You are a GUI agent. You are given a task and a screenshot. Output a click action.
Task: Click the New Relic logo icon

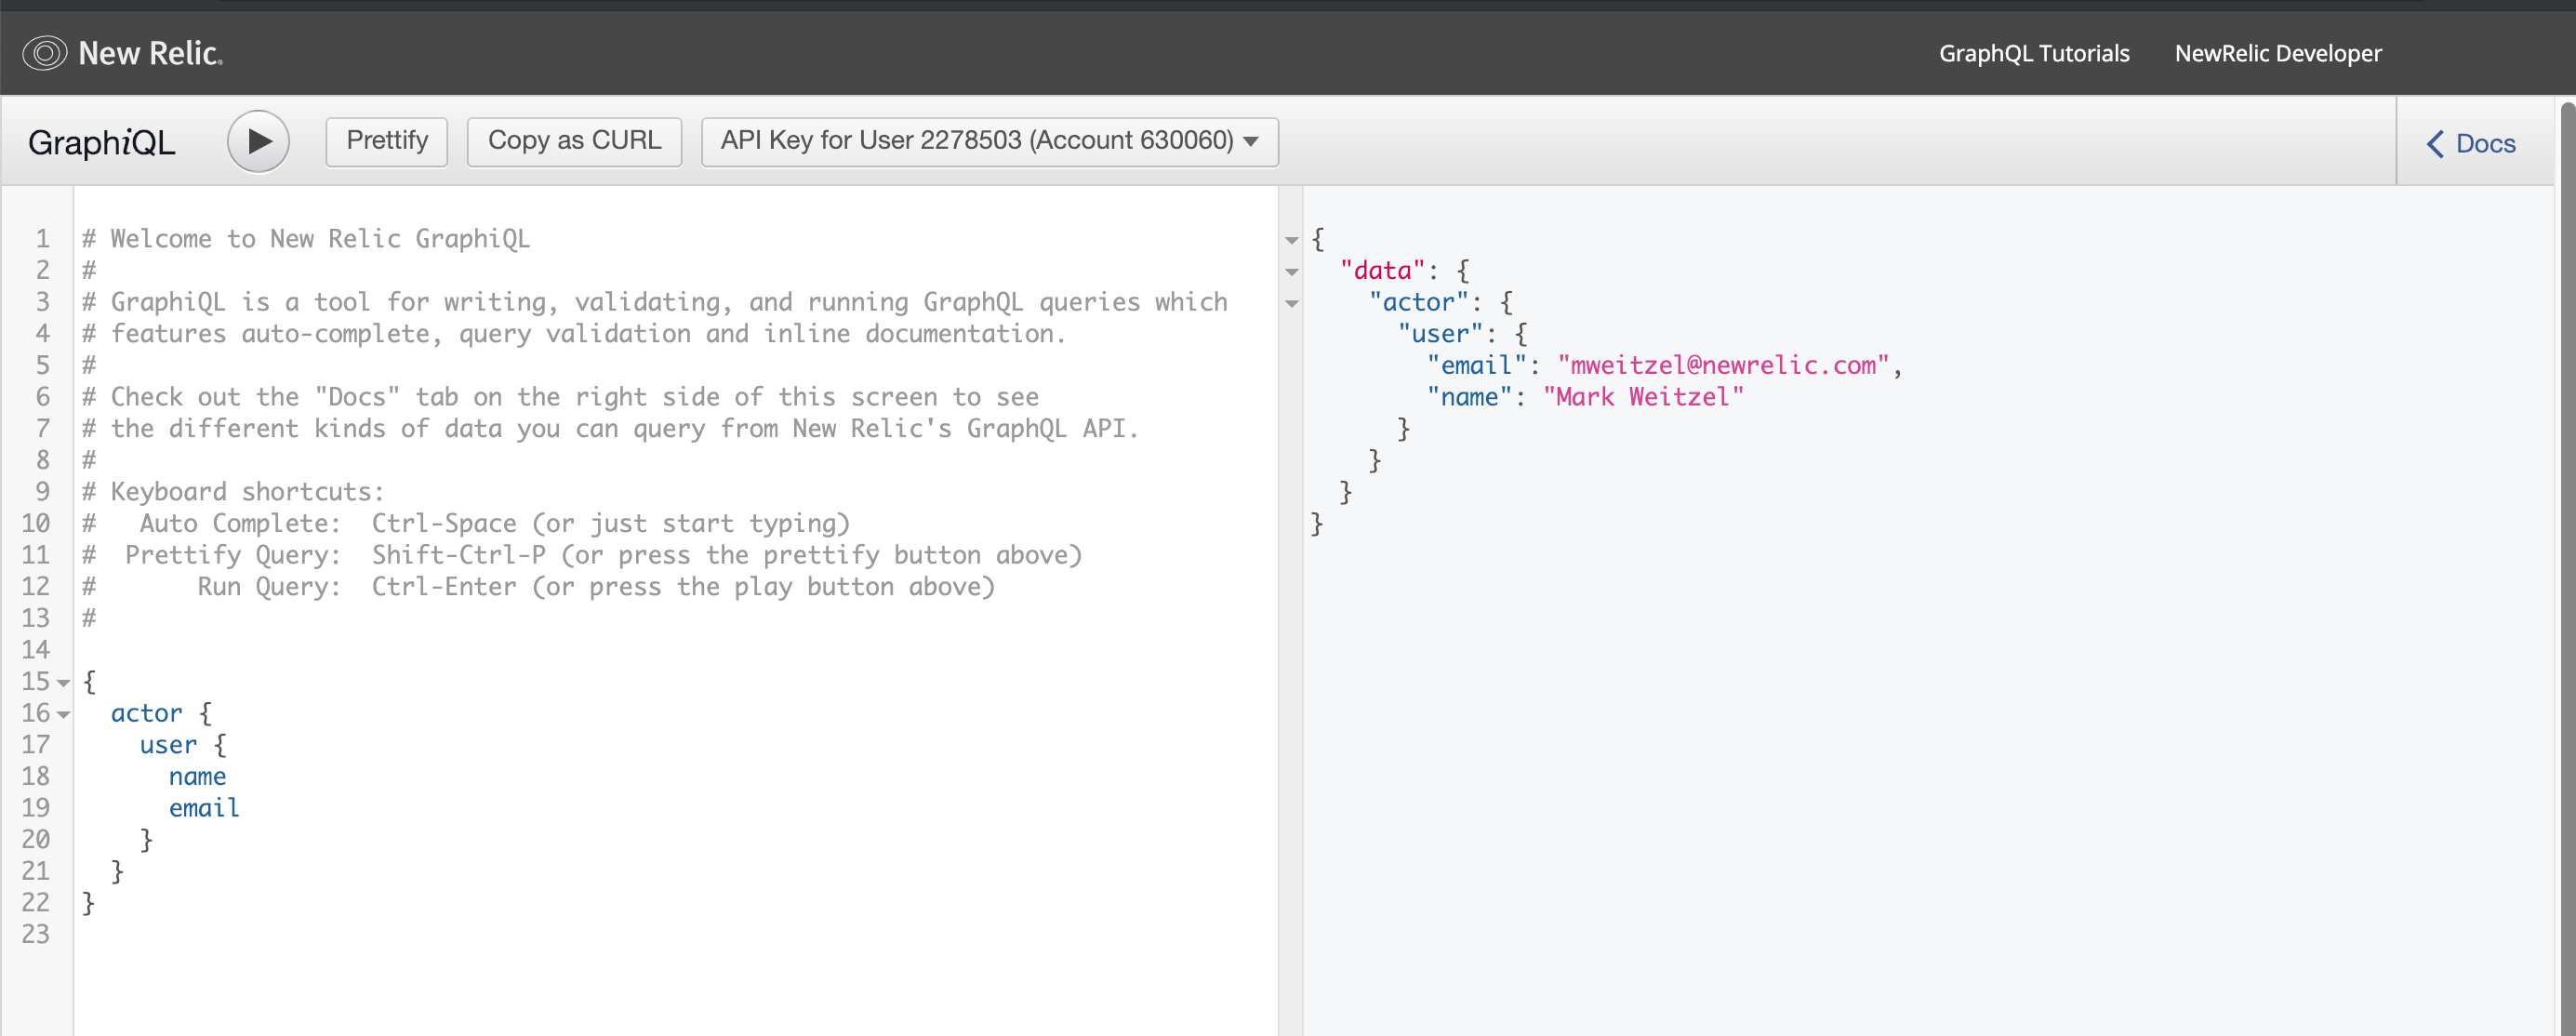point(44,53)
